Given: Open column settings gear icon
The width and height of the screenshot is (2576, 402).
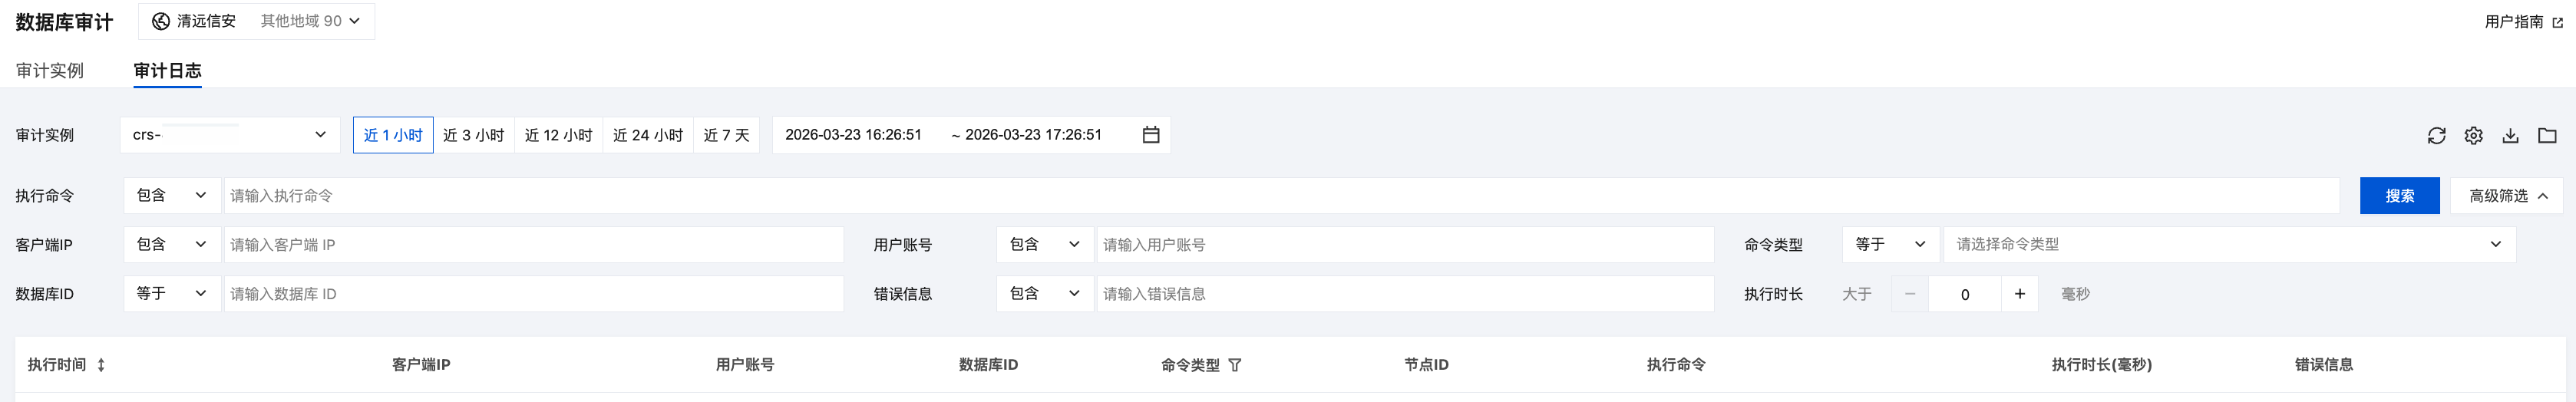Looking at the screenshot, I should [x=2473, y=136].
